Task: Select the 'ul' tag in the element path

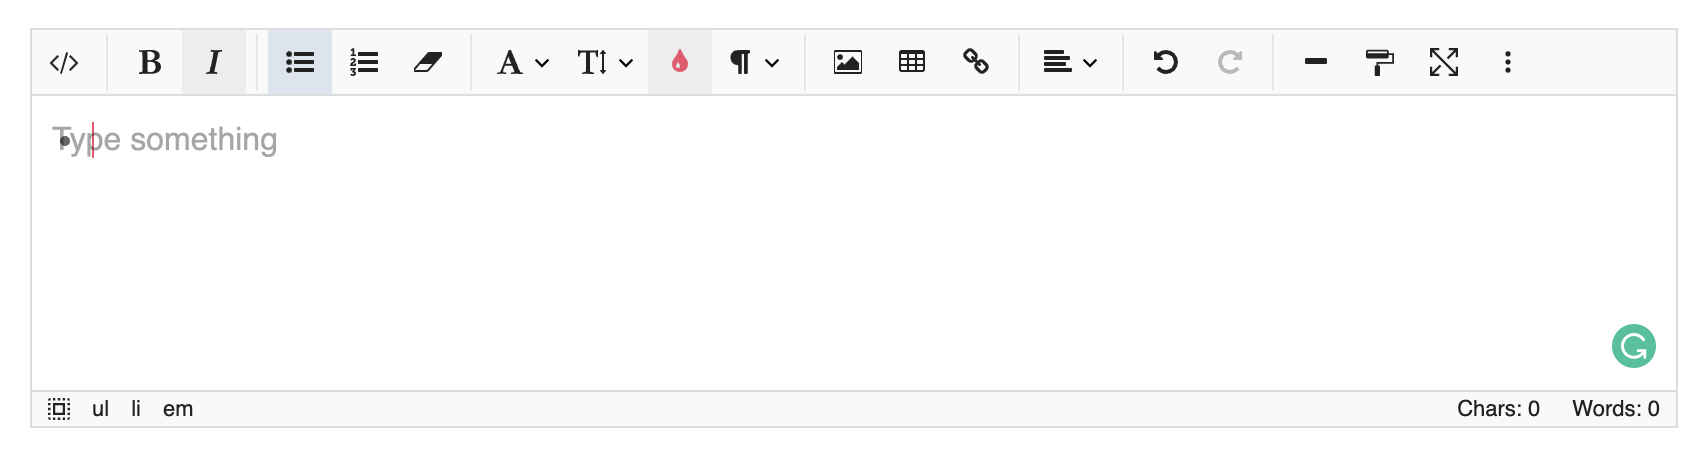Action: click(100, 409)
